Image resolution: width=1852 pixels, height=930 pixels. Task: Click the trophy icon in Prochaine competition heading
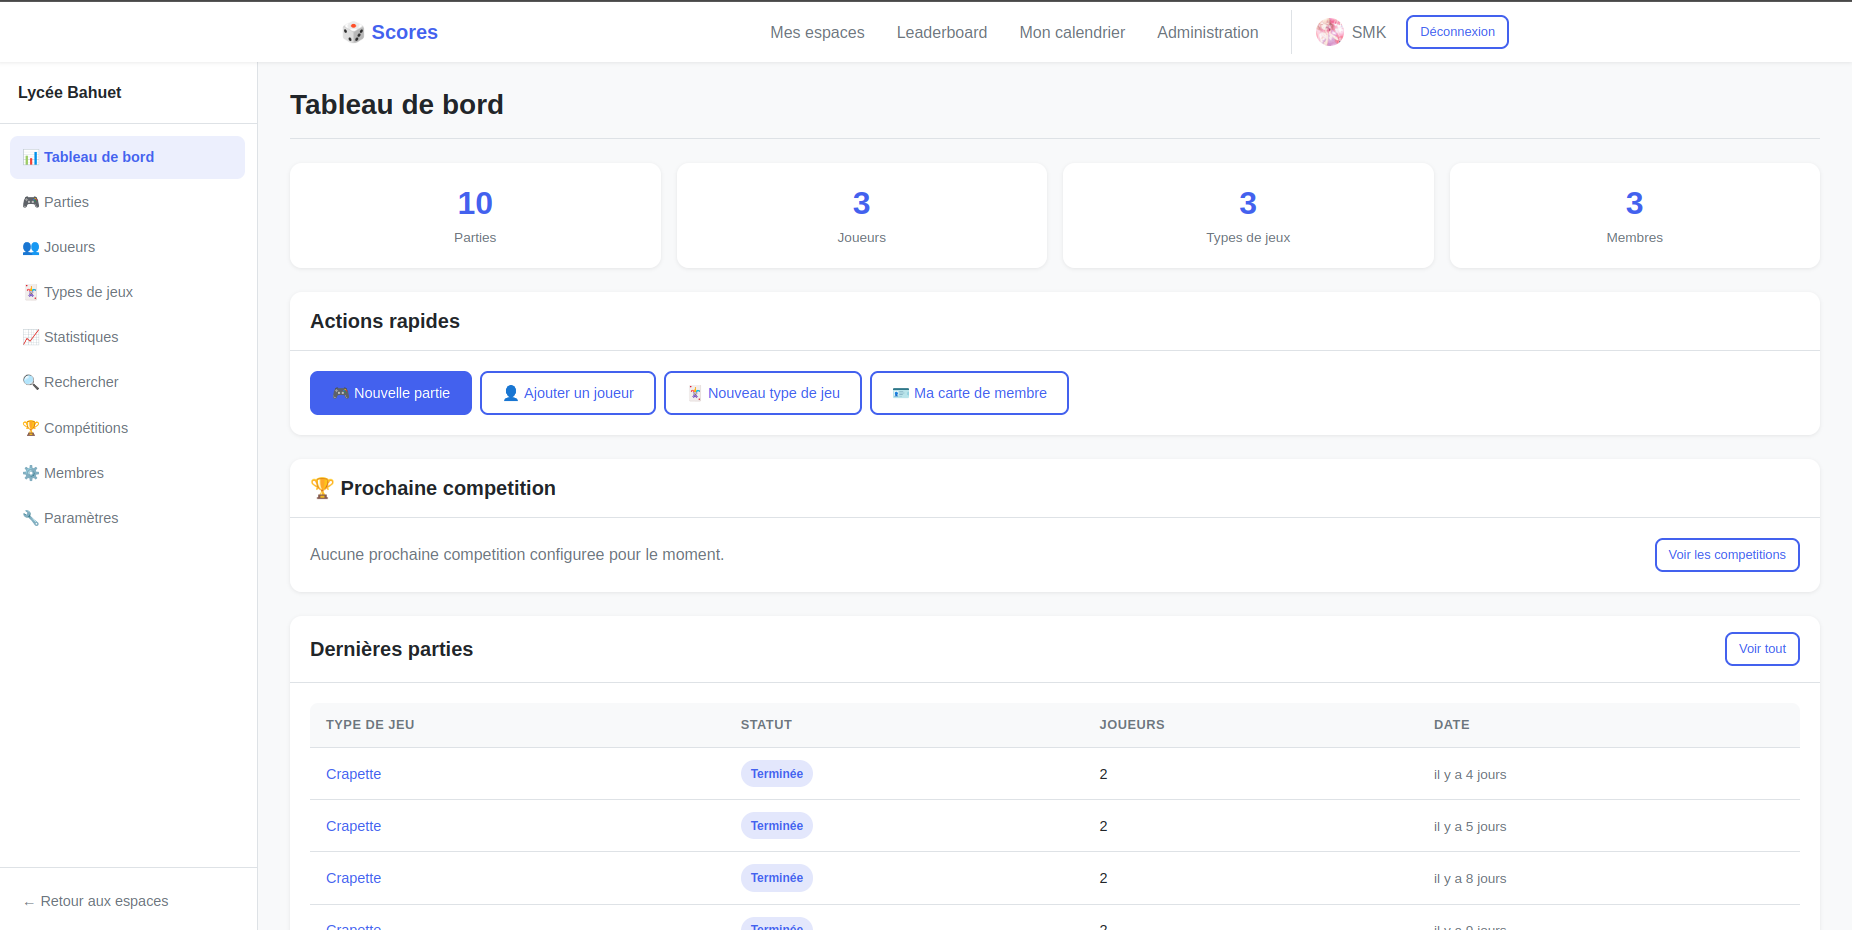(x=322, y=488)
